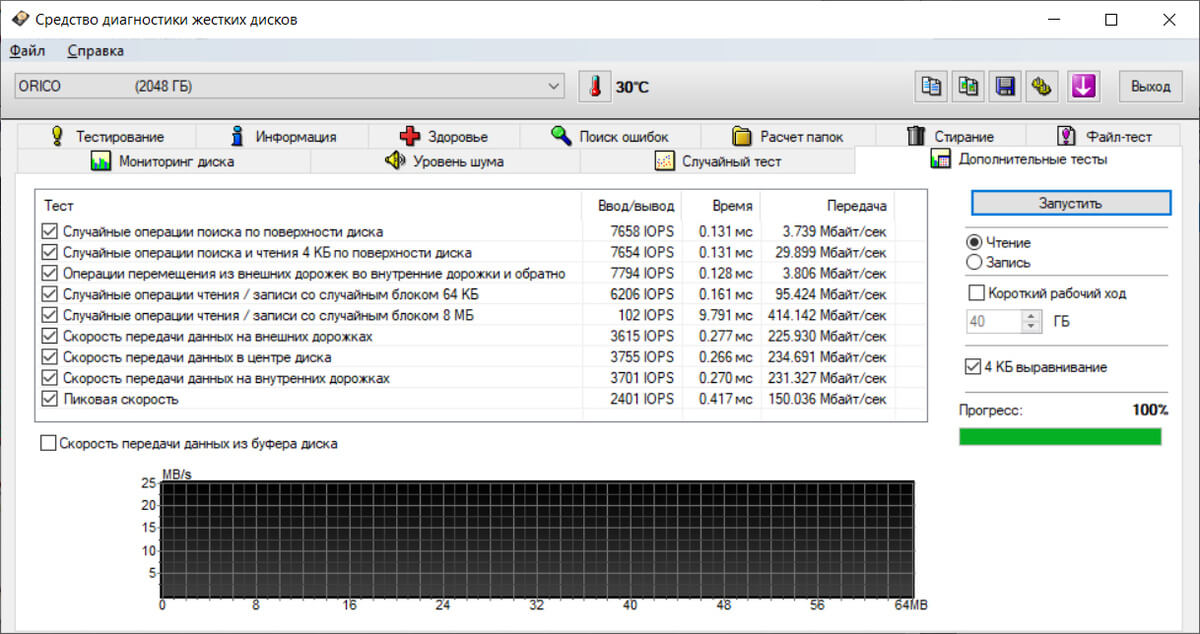Expand the ORICO disk selection dropdown
Viewport: 1200px width, 634px height.
point(555,87)
